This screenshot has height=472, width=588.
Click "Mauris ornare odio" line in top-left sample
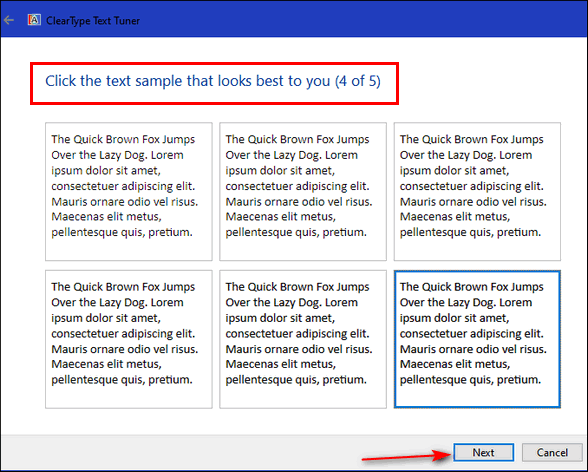pos(125,202)
